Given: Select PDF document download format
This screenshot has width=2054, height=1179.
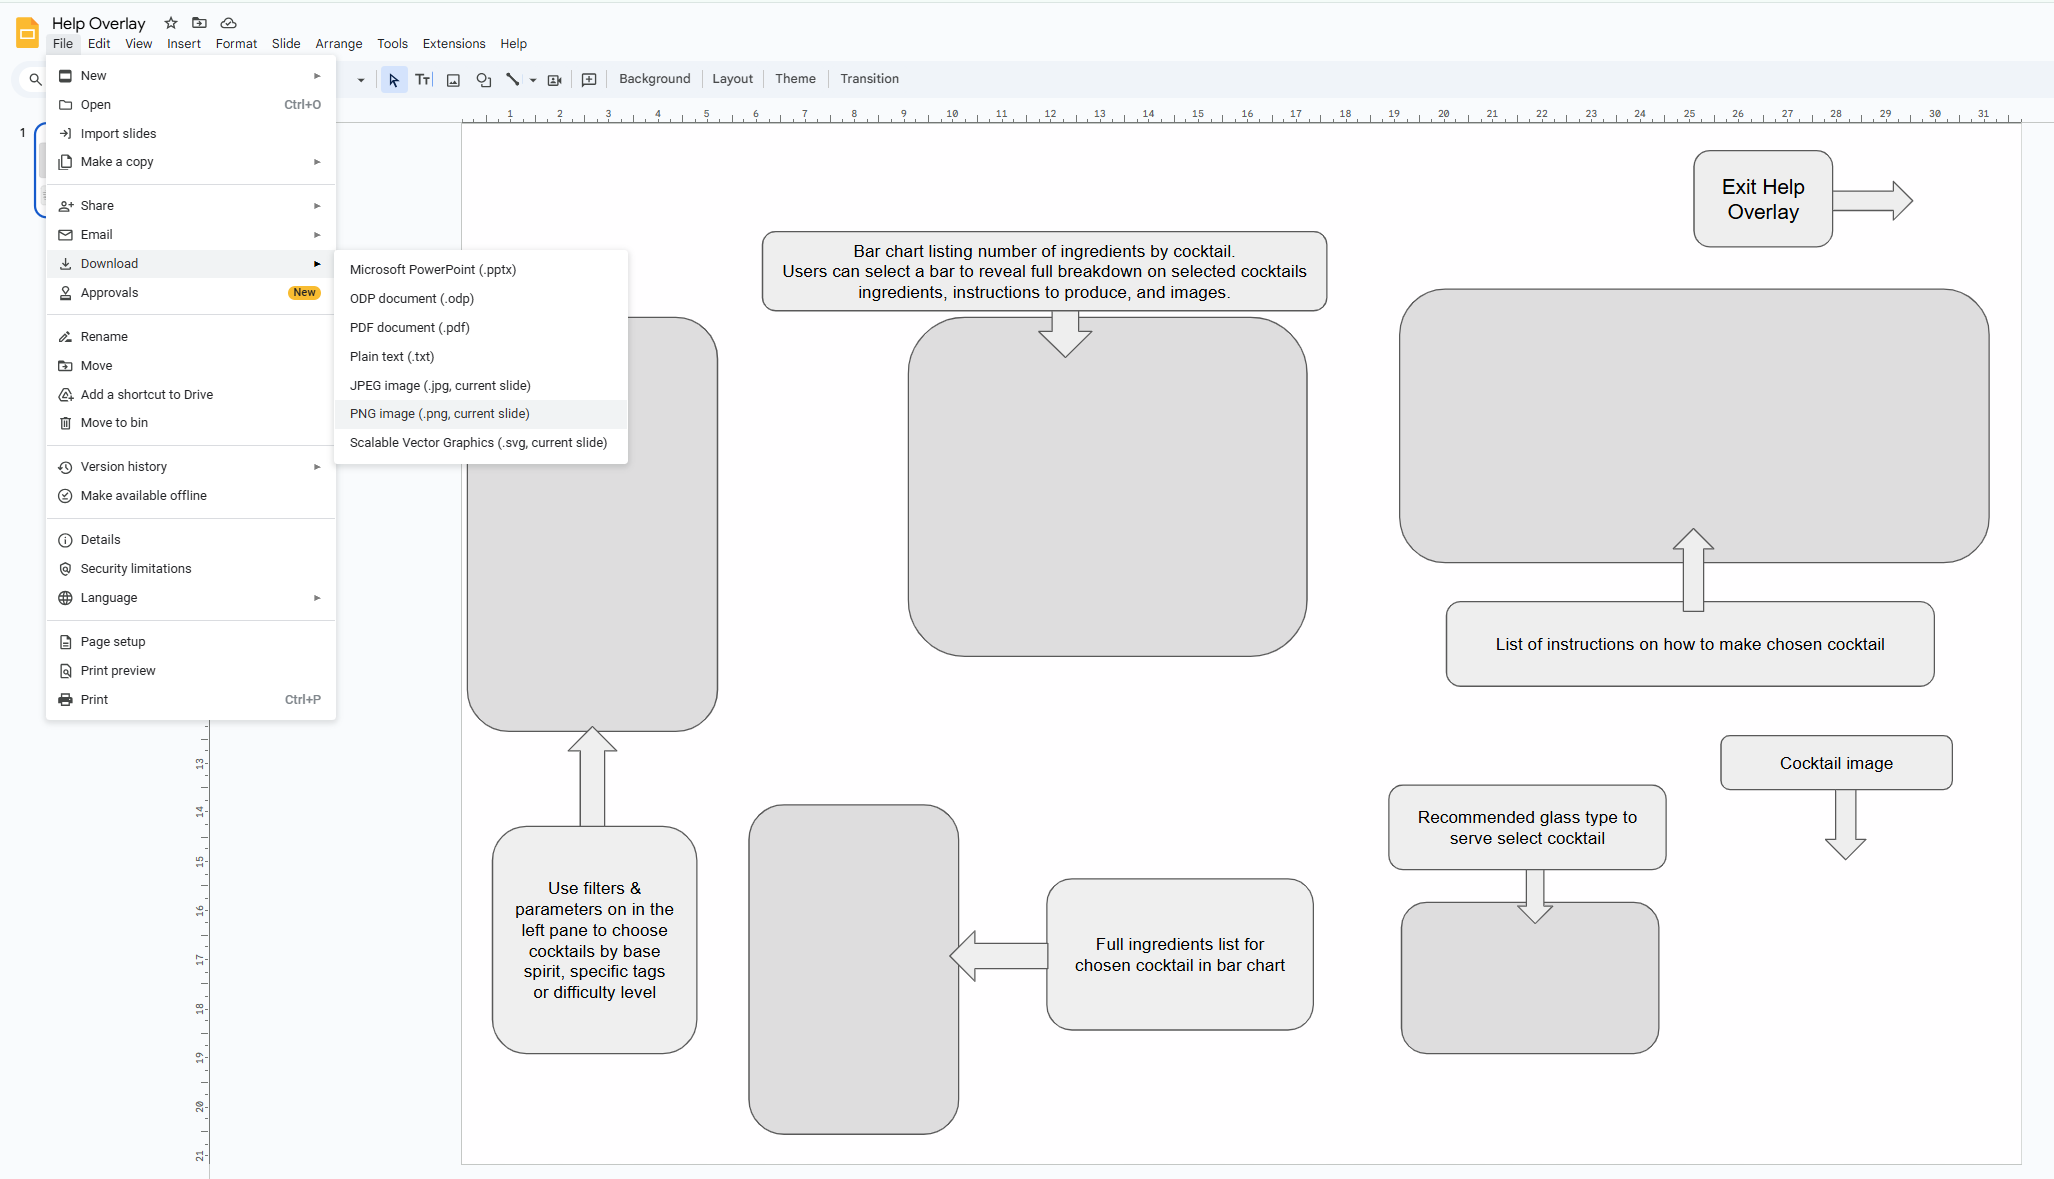Looking at the screenshot, I should [x=409, y=328].
